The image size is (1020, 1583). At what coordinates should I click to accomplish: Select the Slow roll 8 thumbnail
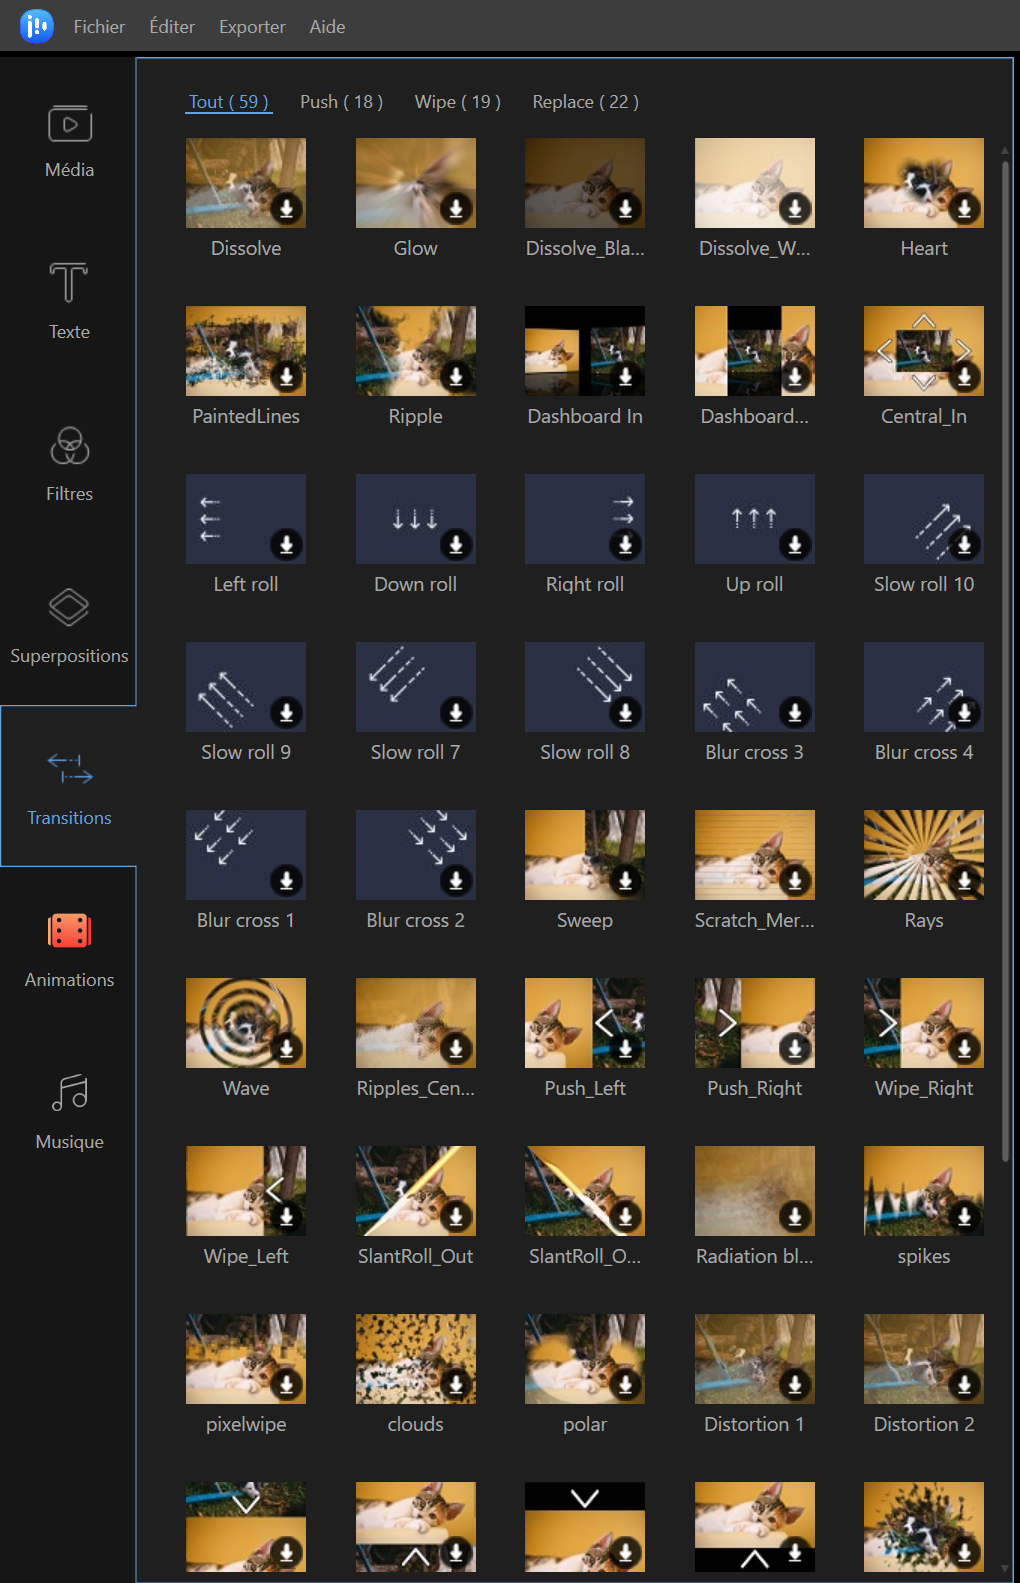(x=585, y=687)
